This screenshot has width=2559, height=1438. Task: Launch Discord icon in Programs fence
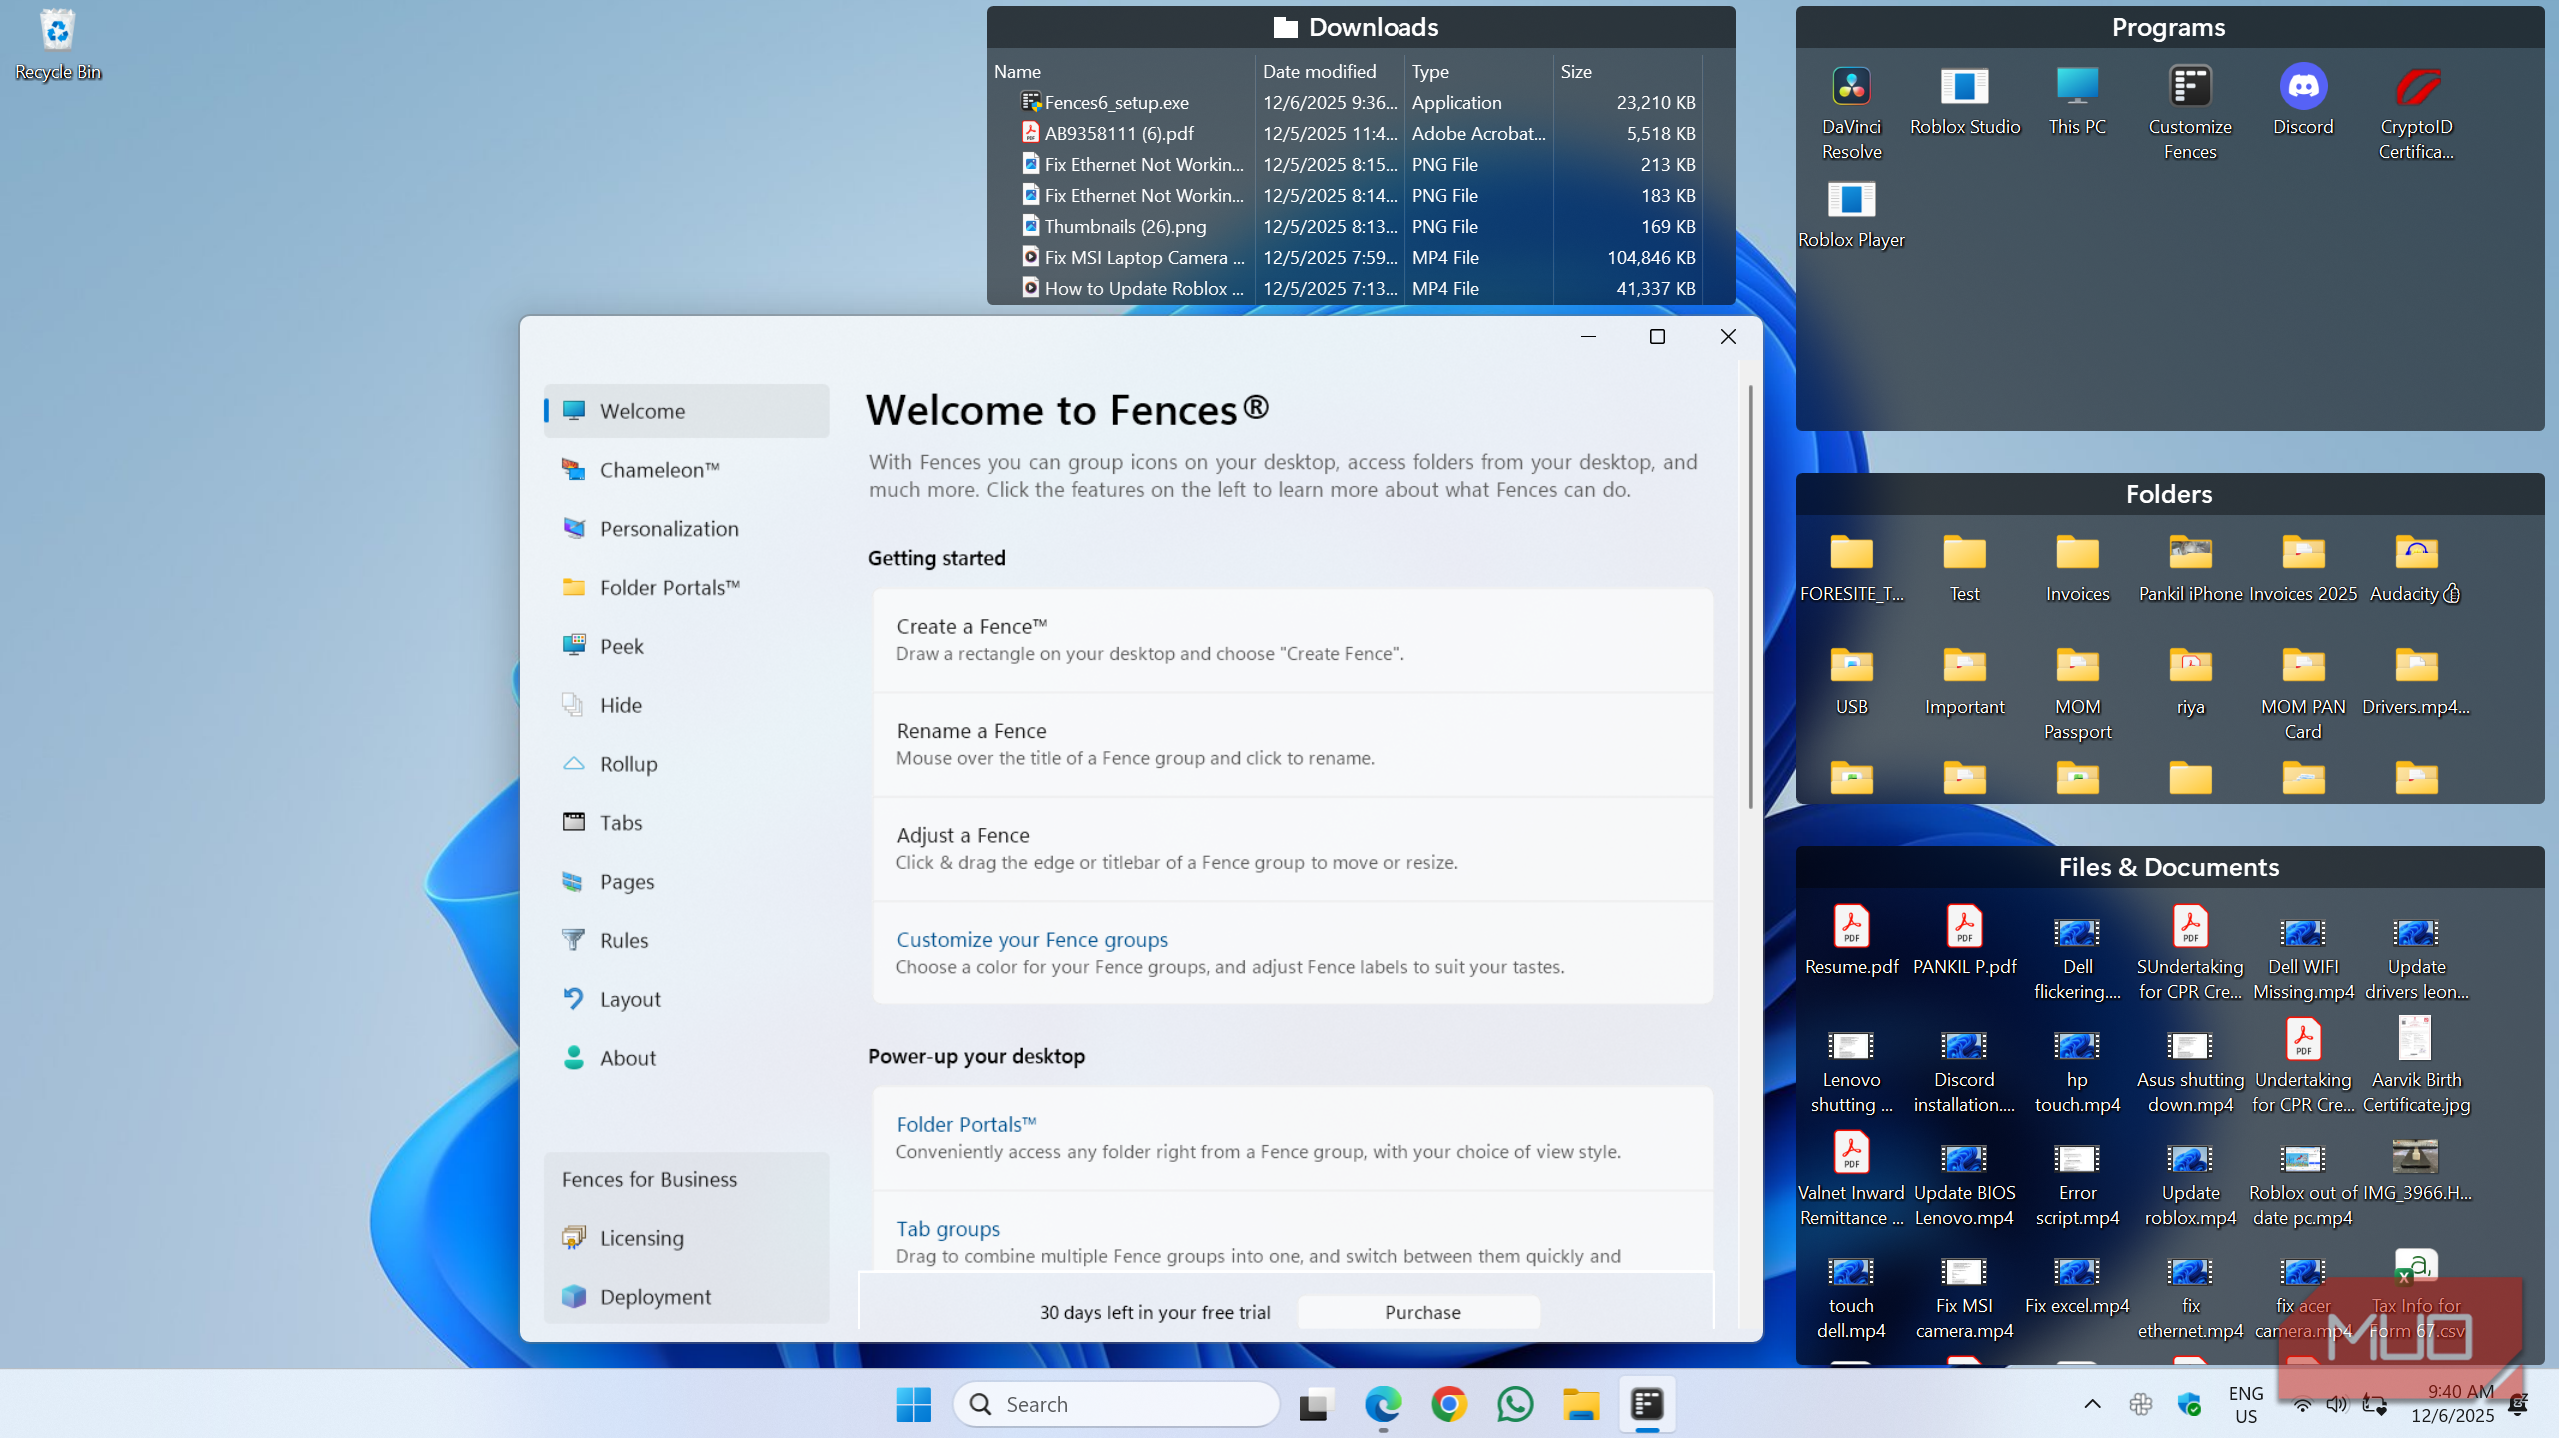pos(2303,88)
